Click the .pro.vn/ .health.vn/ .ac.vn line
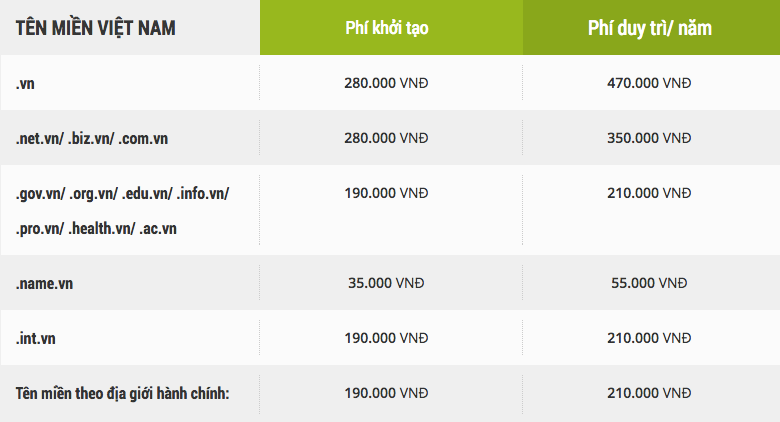The image size is (780, 422). [96, 229]
